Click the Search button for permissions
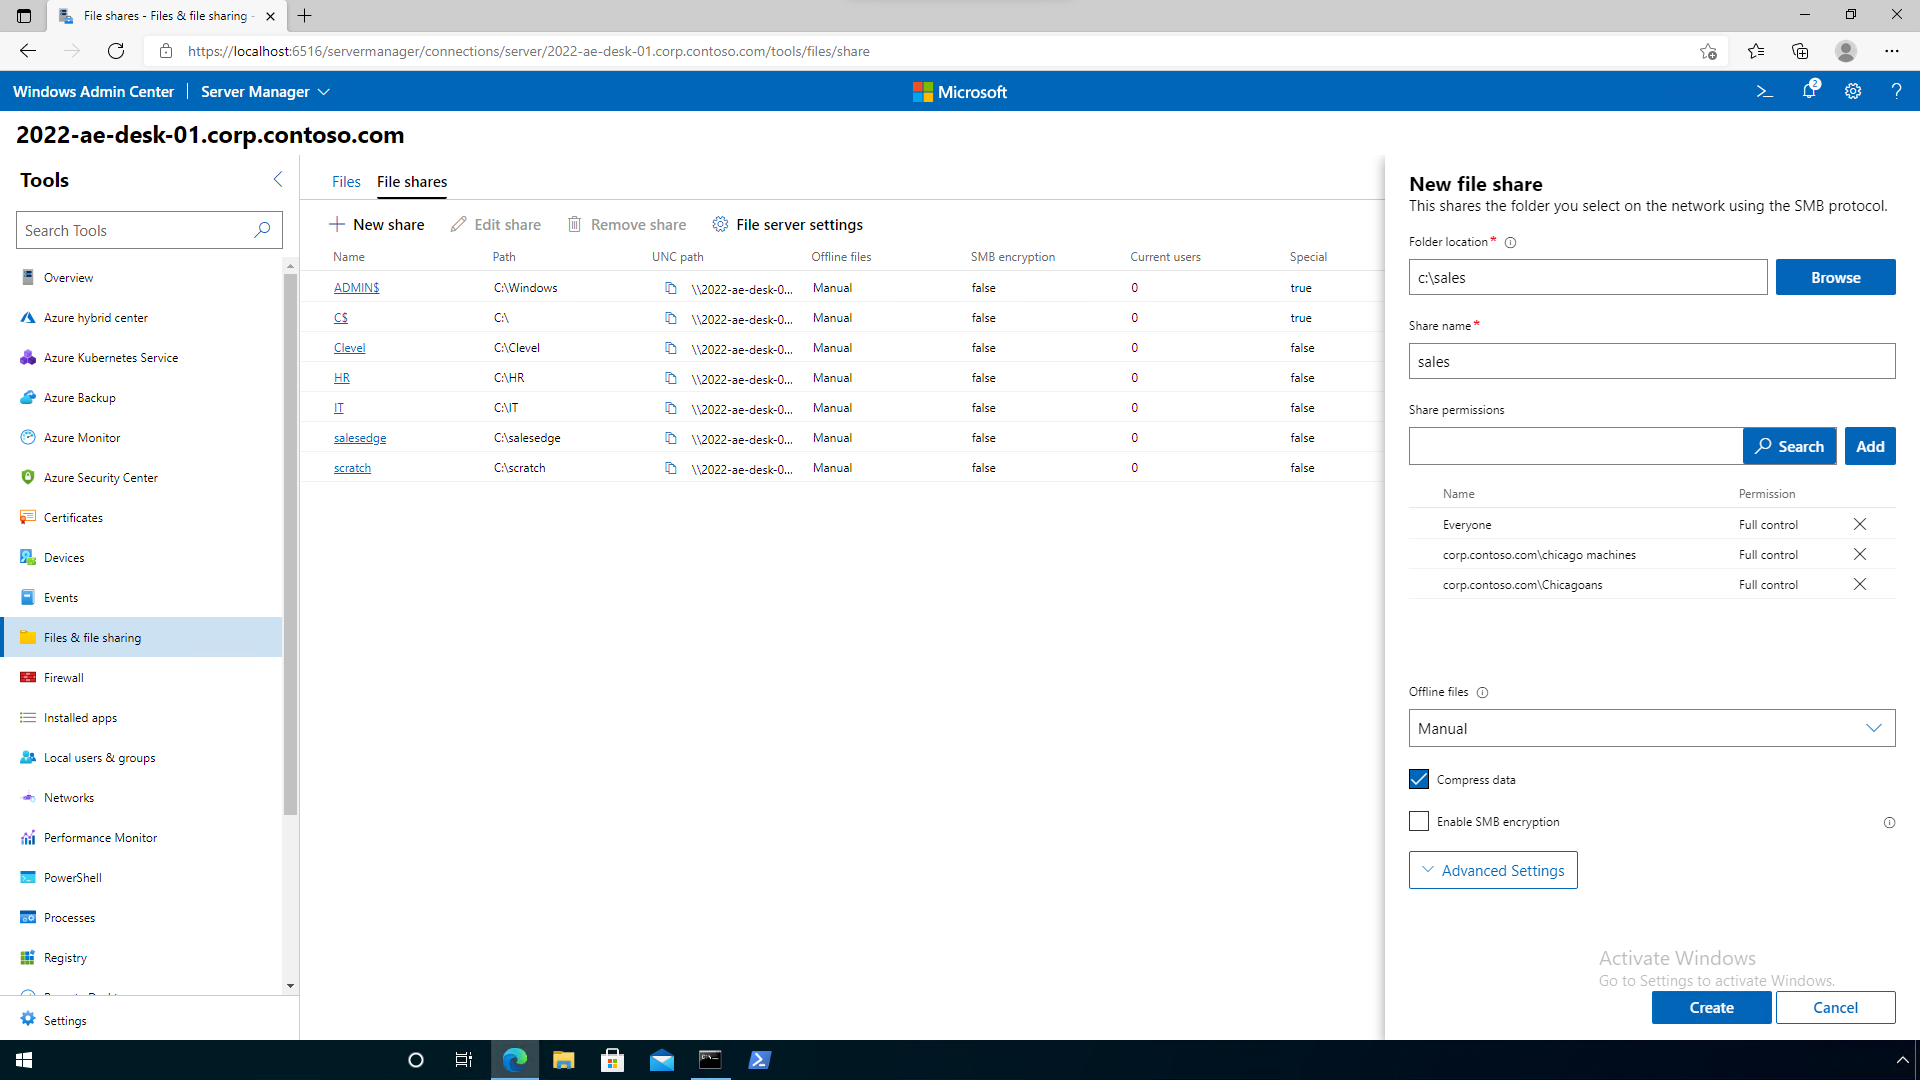The height and width of the screenshot is (1080, 1920). (1789, 446)
